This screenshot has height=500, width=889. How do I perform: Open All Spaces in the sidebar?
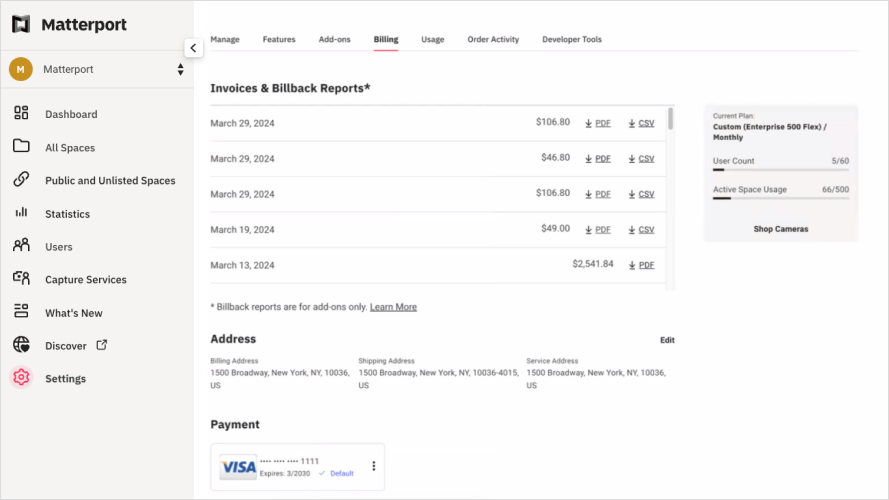point(70,147)
